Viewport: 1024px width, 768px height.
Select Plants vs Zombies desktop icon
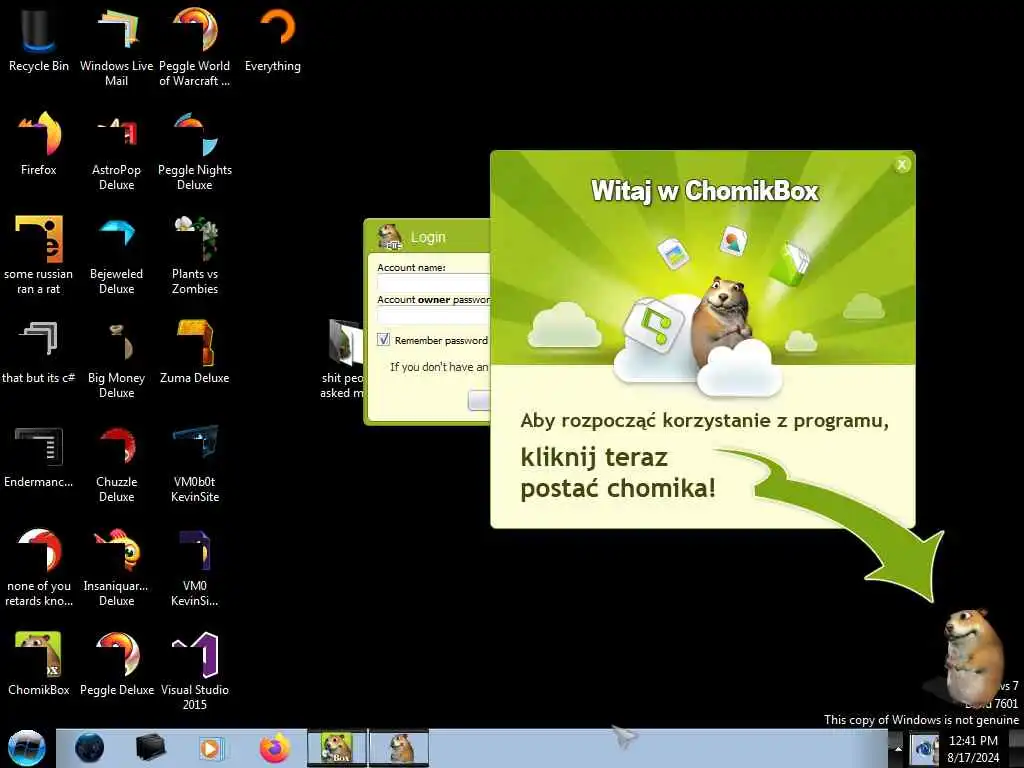pyautogui.click(x=195, y=255)
